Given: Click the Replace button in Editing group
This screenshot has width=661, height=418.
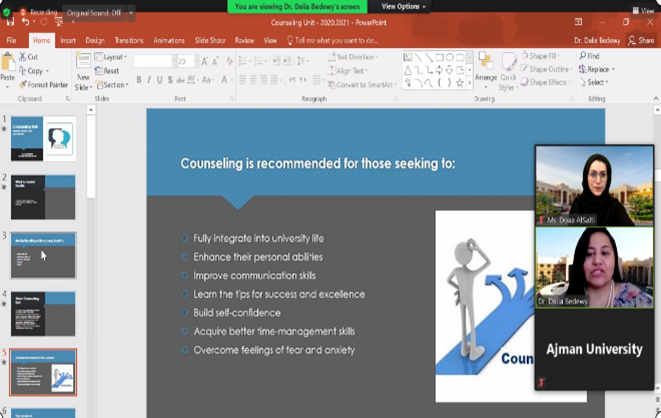Looking at the screenshot, I should (x=596, y=70).
